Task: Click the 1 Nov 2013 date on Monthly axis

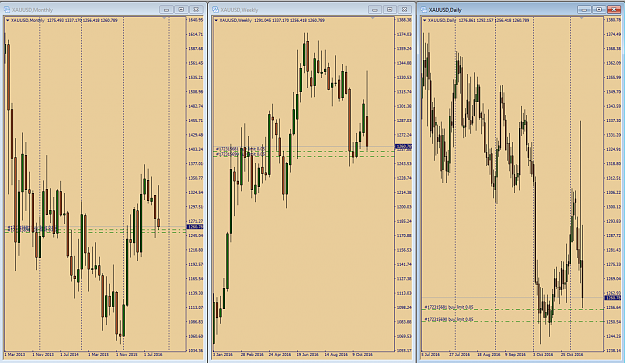Action: coord(43,354)
